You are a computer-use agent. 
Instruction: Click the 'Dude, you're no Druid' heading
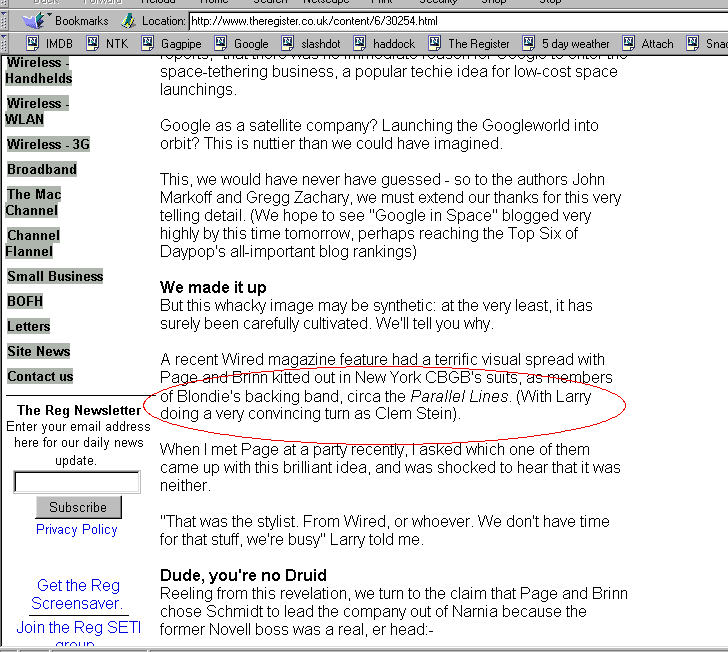(243, 575)
